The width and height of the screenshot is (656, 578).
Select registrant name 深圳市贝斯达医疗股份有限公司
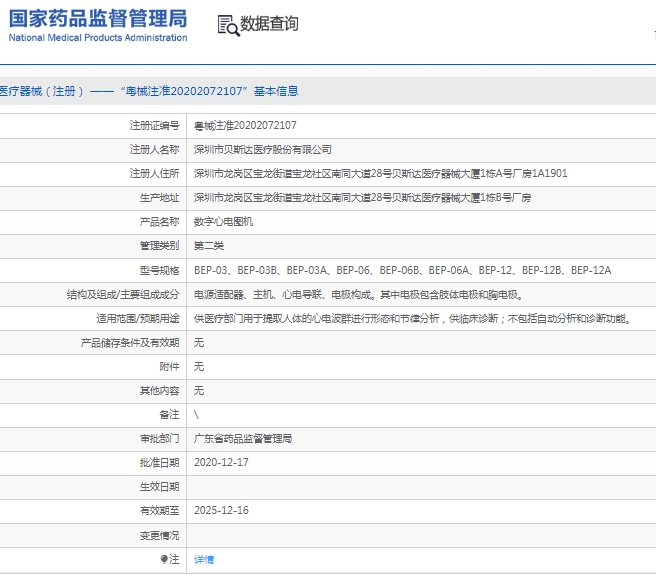coord(262,149)
